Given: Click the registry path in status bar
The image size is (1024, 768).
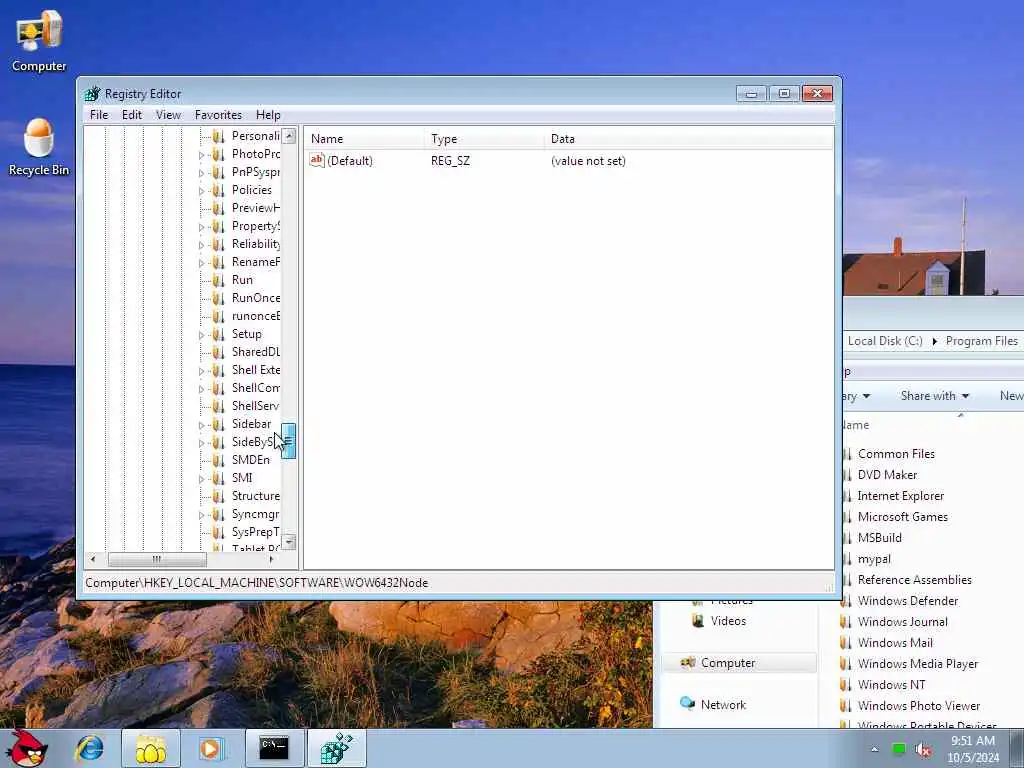Looking at the screenshot, I should (257, 583).
